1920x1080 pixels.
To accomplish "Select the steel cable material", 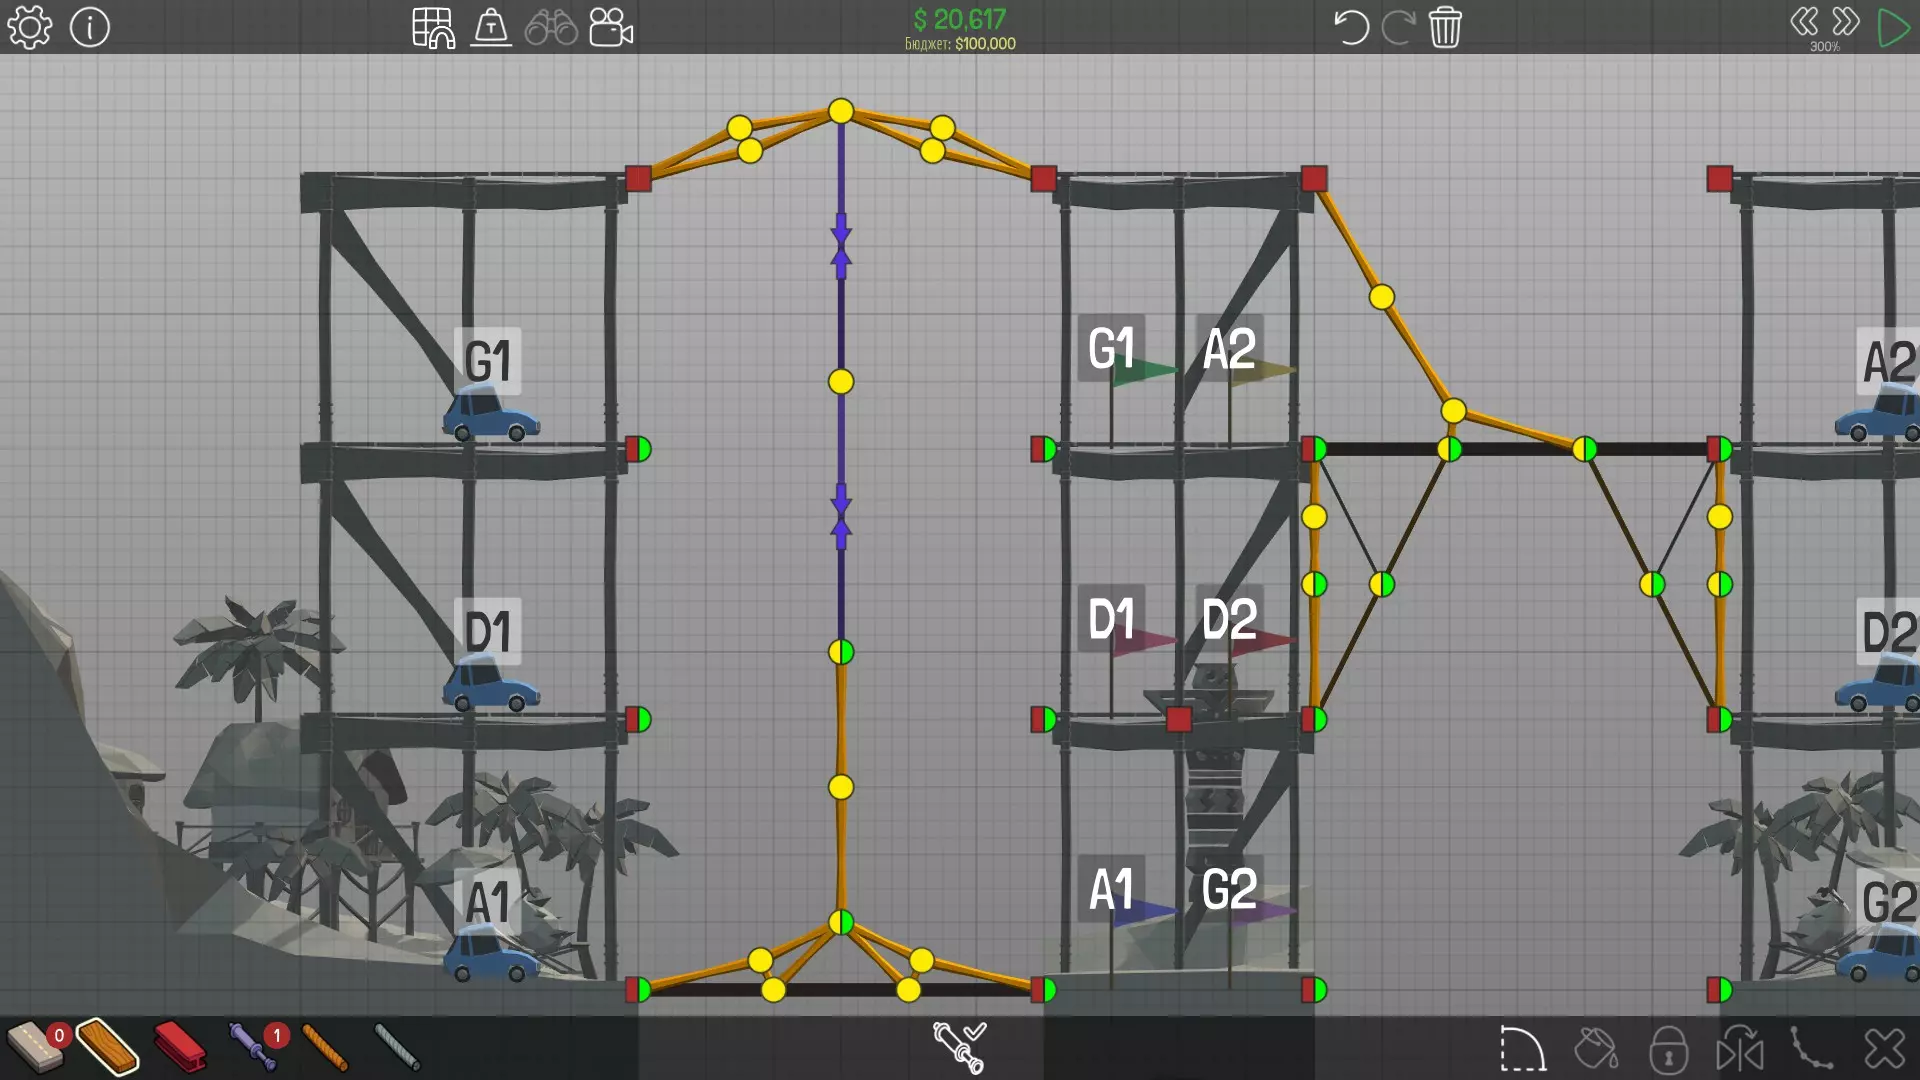I will pos(397,1047).
